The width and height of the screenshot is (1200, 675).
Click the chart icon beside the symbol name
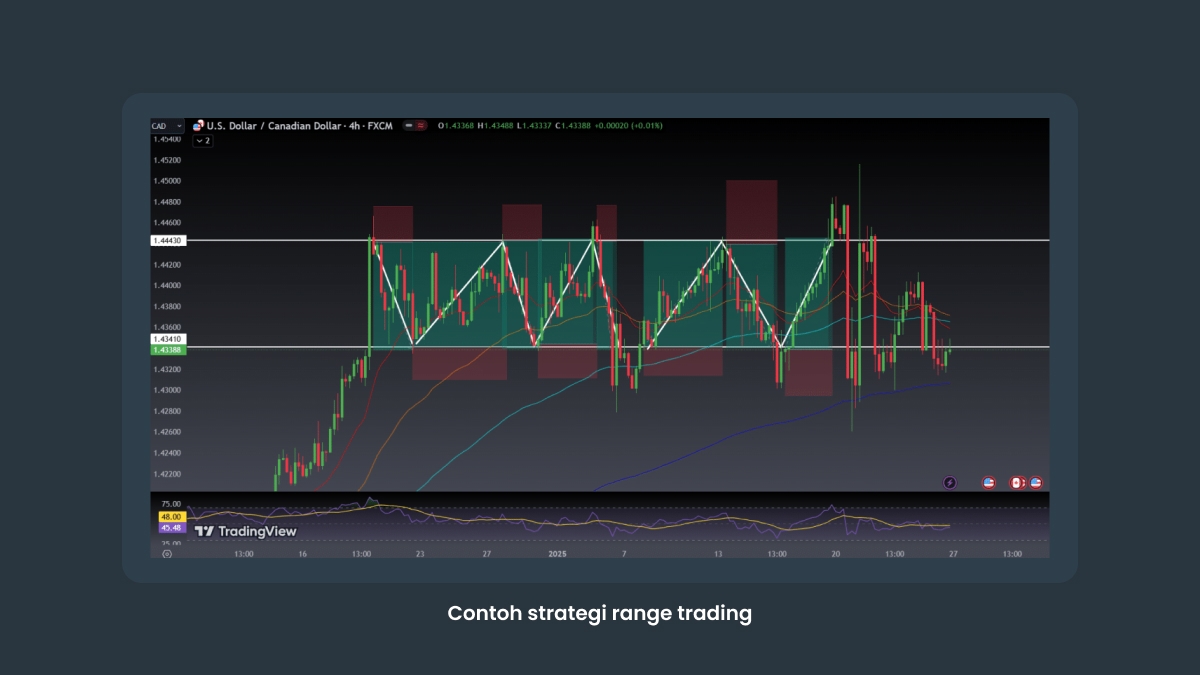click(198, 124)
